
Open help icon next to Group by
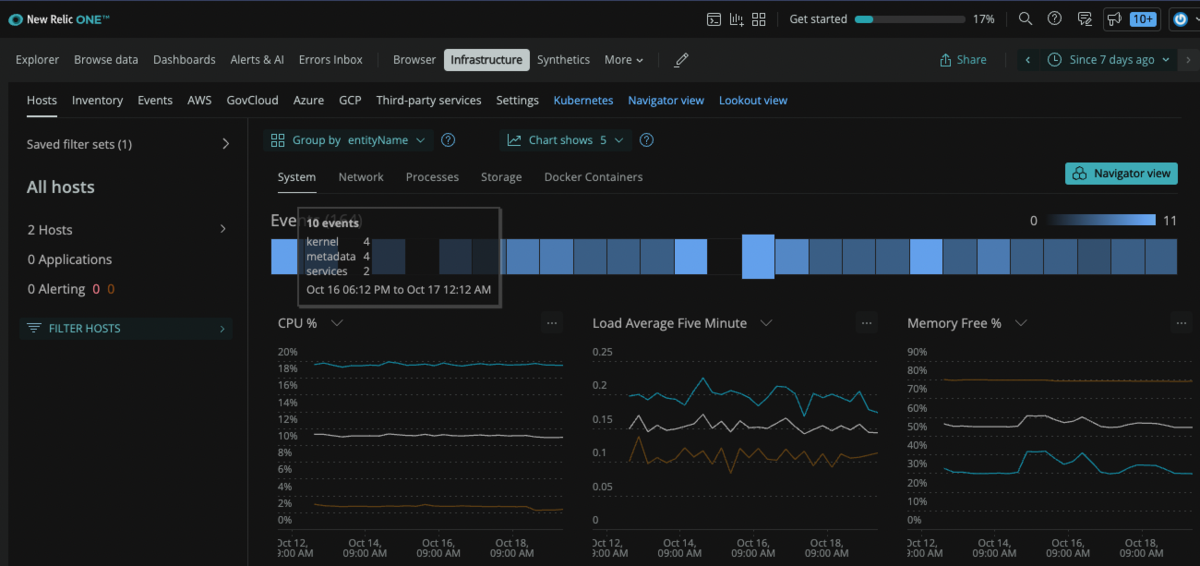click(448, 140)
